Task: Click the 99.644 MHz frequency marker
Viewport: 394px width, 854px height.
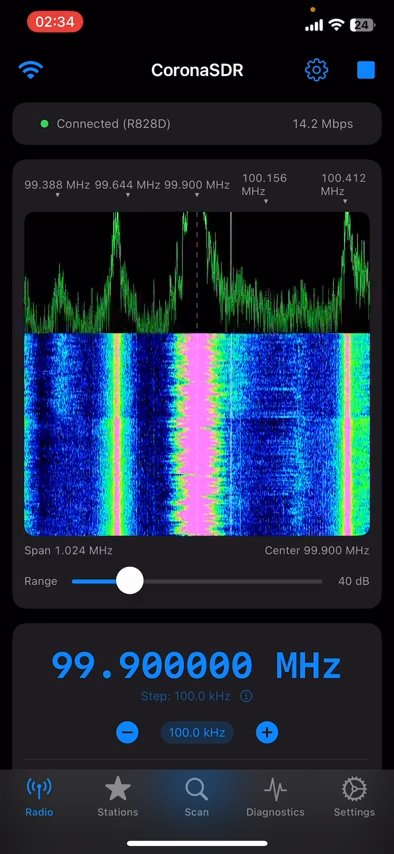Action: coord(128,185)
